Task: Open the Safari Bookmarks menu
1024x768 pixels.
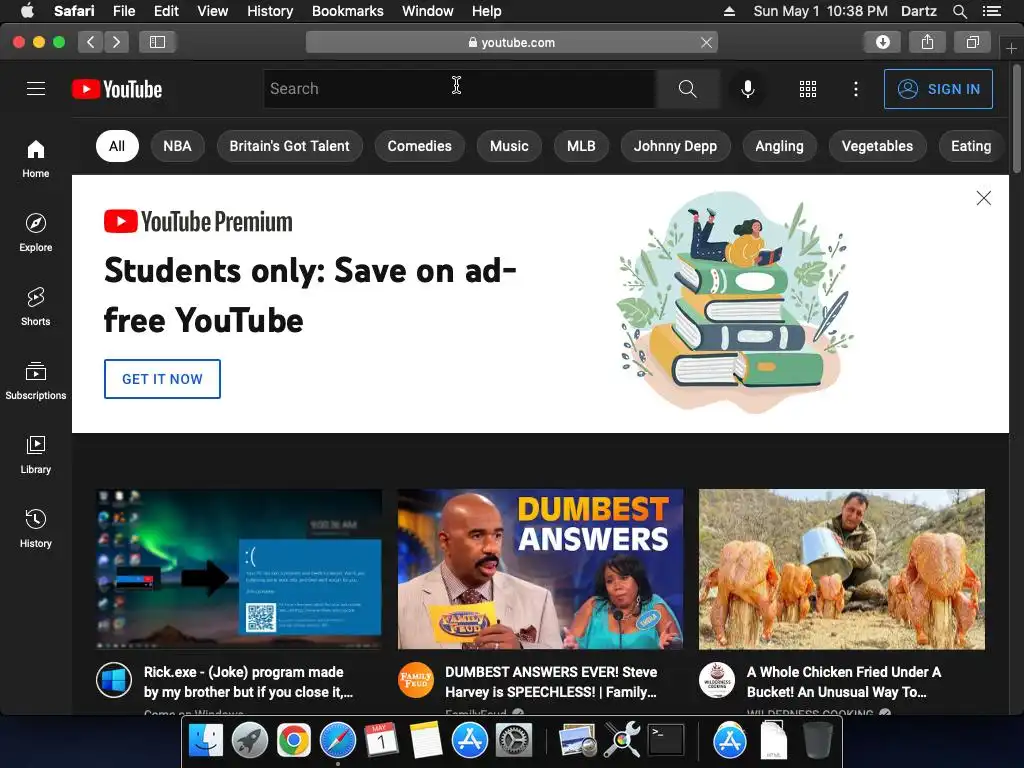Action: (x=347, y=11)
